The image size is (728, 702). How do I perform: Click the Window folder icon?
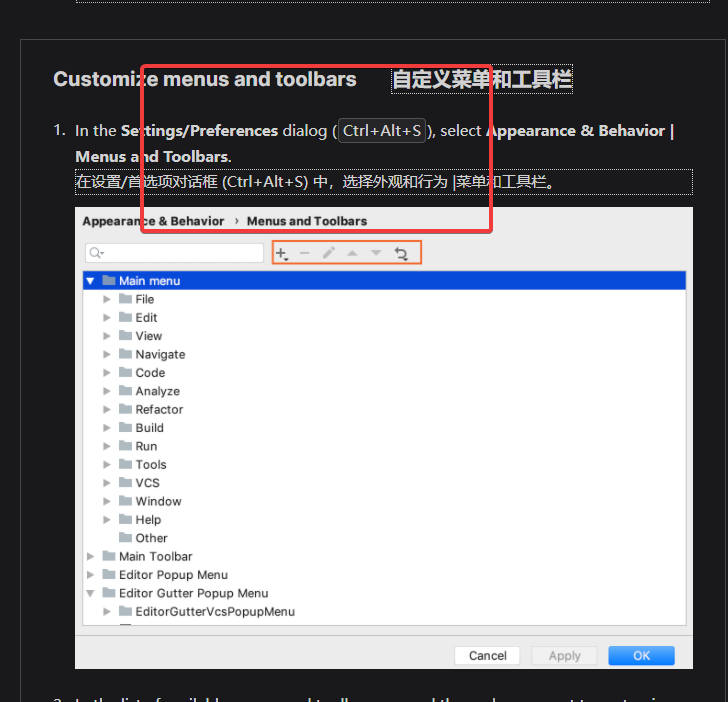[125, 500]
